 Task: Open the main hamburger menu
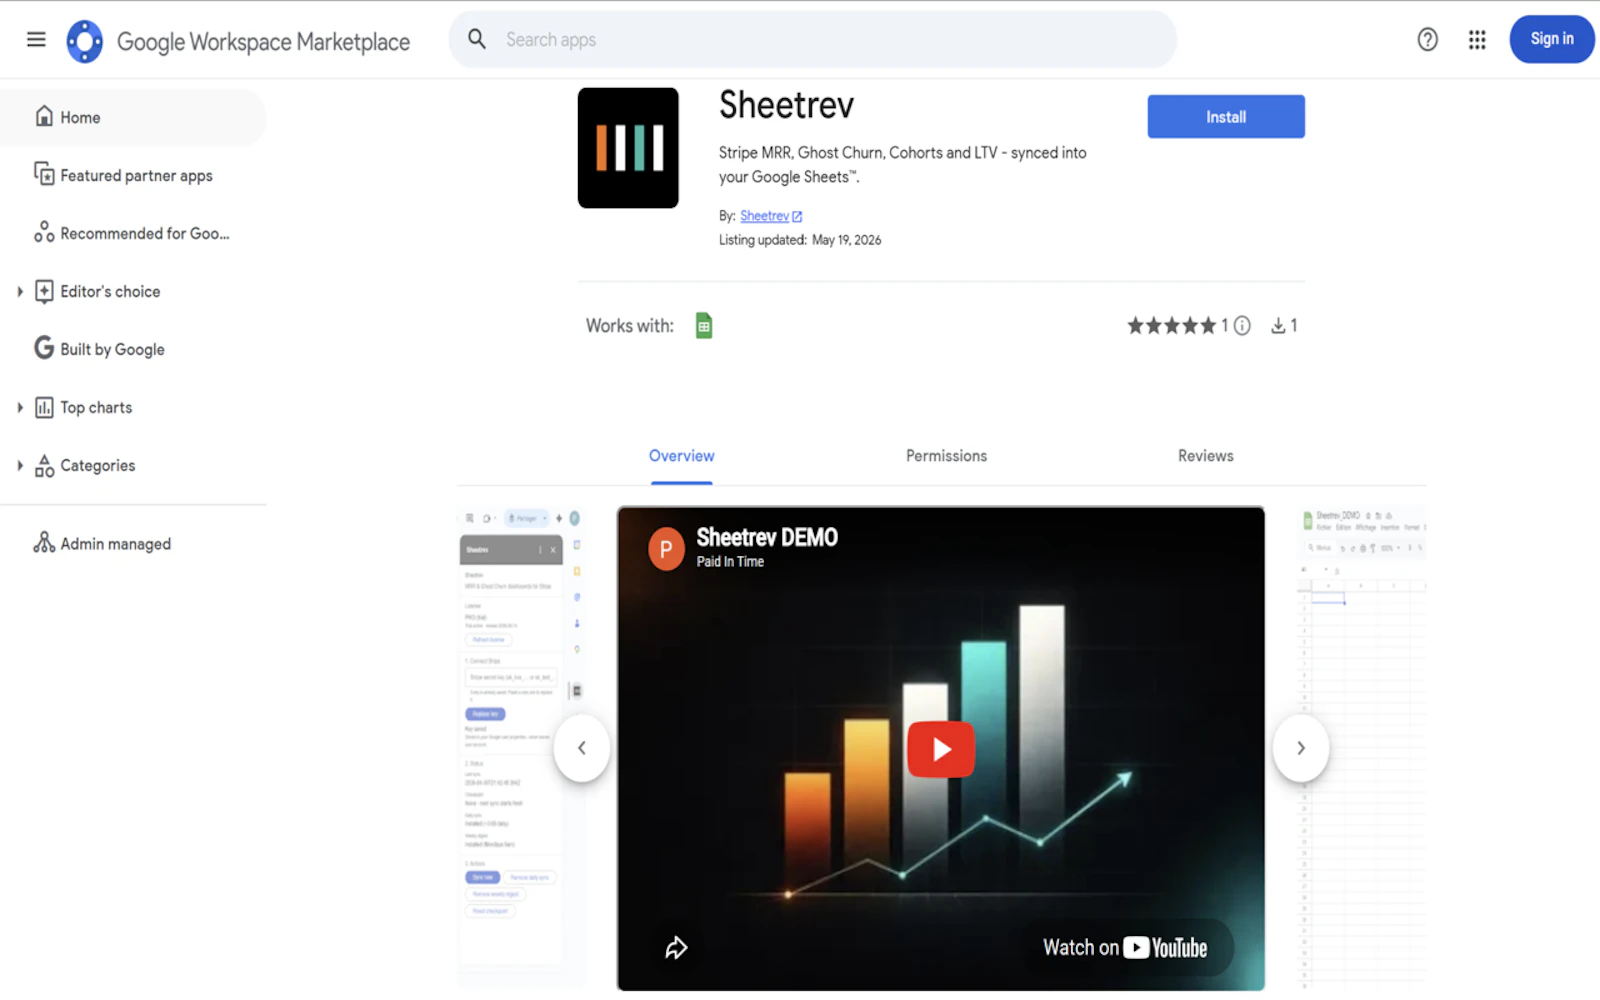[x=36, y=39]
